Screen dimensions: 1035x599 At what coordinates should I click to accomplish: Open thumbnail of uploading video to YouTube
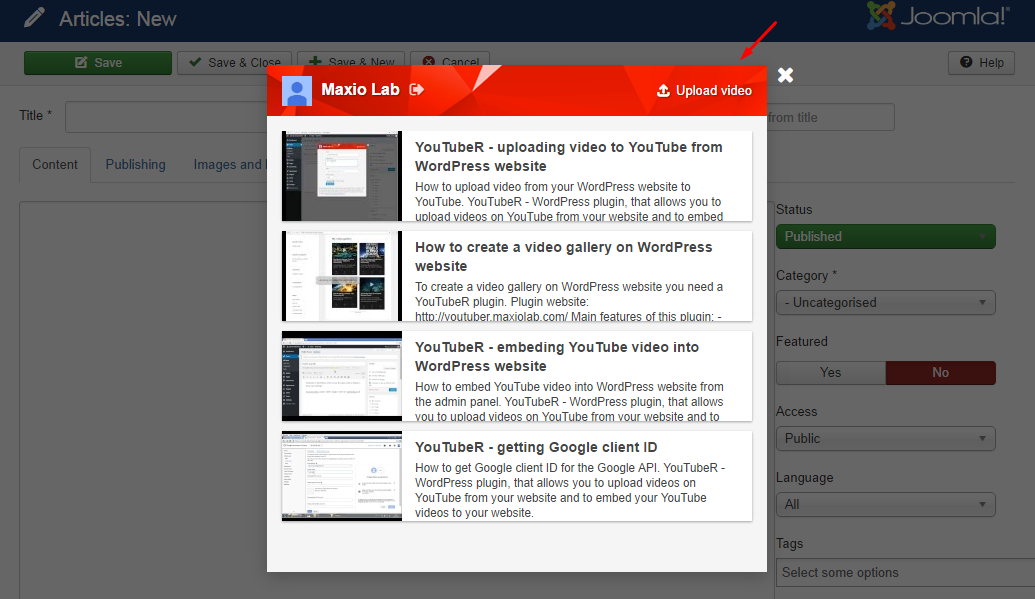[342, 176]
